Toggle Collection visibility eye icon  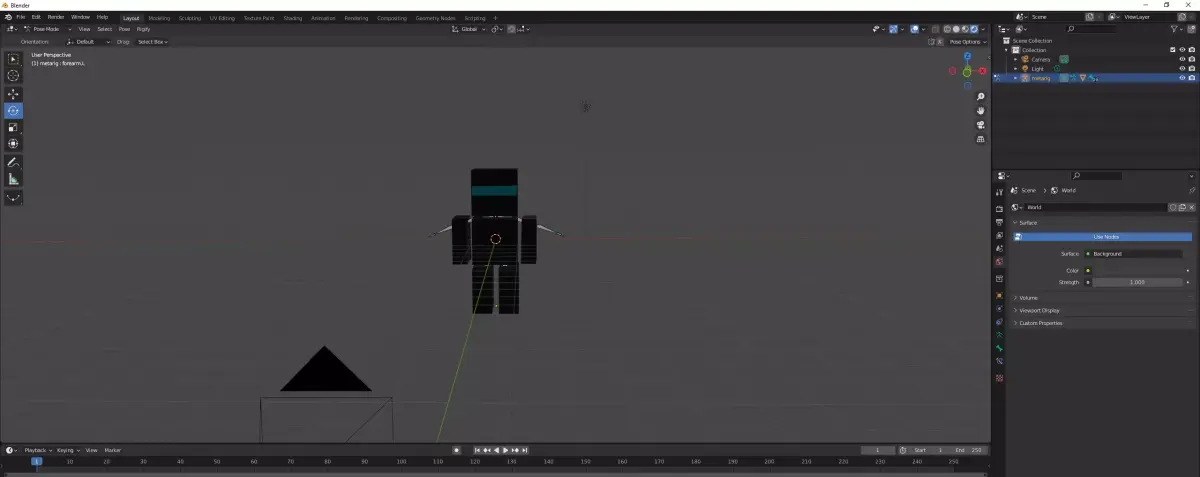pos(1182,50)
